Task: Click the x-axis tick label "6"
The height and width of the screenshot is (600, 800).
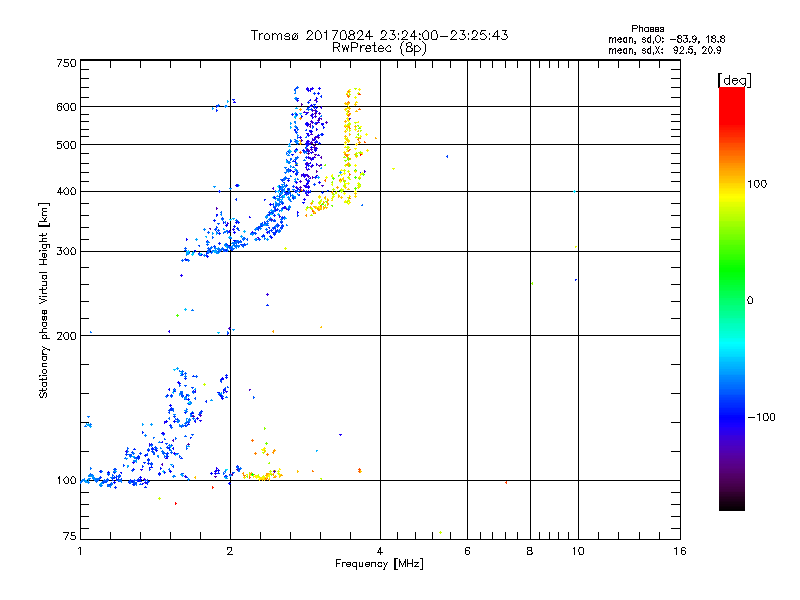Action: point(467,551)
